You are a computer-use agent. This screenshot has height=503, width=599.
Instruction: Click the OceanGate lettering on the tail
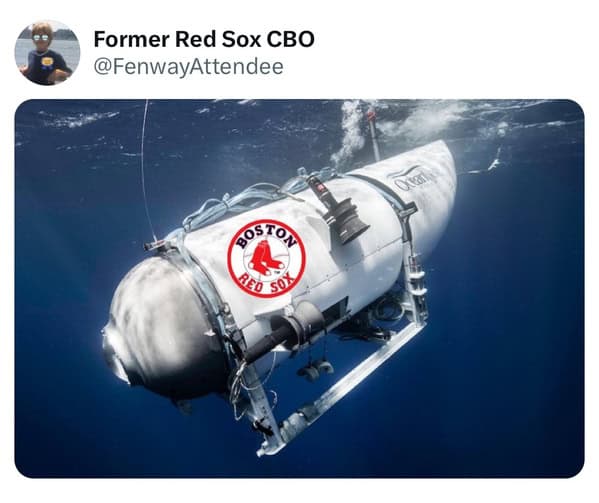[413, 180]
